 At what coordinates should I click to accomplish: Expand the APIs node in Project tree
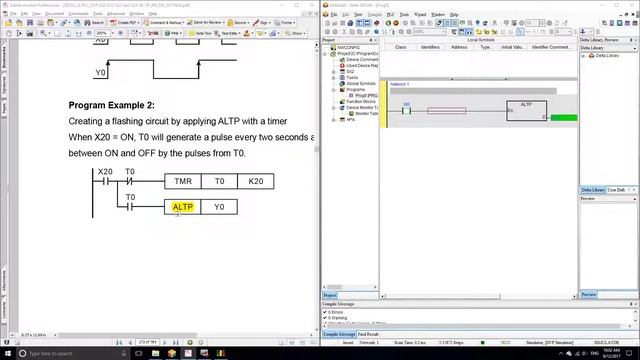(334, 120)
